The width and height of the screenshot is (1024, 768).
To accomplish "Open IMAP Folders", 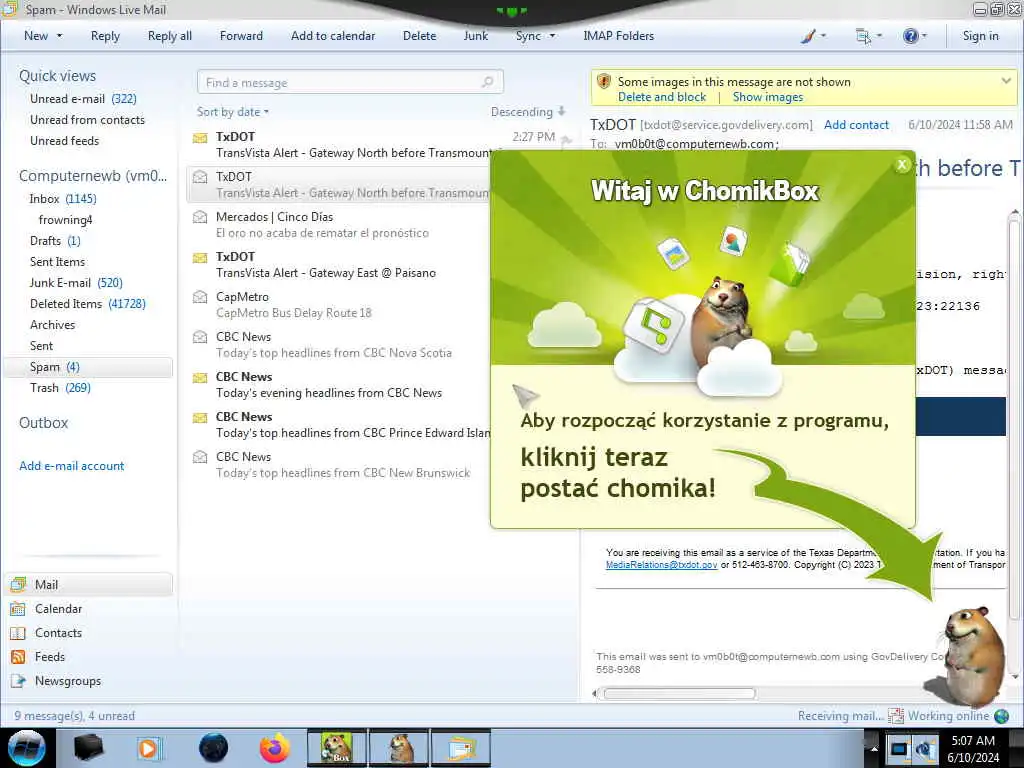I will (x=618, y=36).
